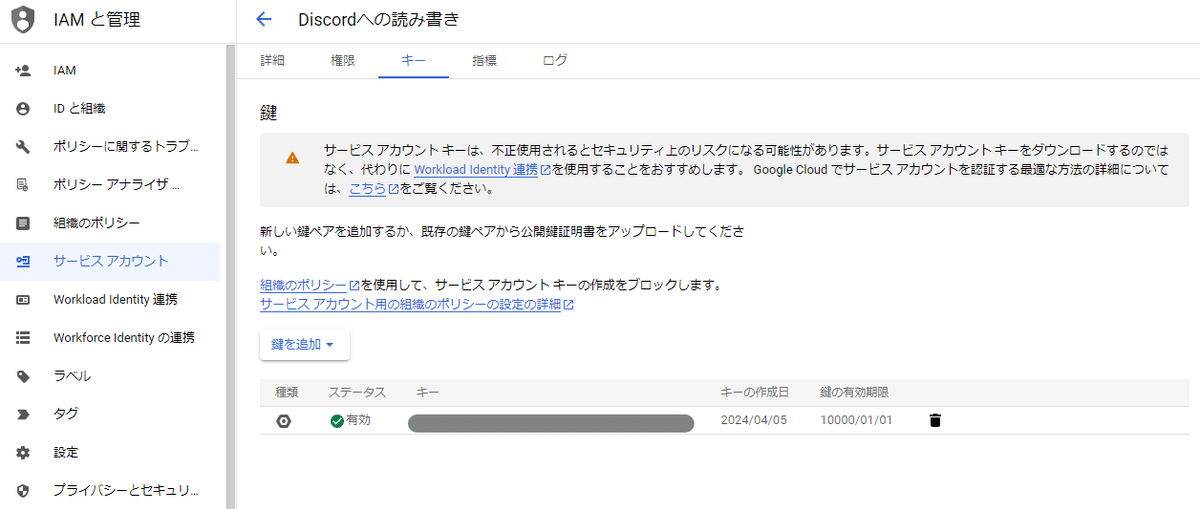The width and height of the screenshot is (1200, 509).
Task: Click the キー column header
Action: click(428, 392)
